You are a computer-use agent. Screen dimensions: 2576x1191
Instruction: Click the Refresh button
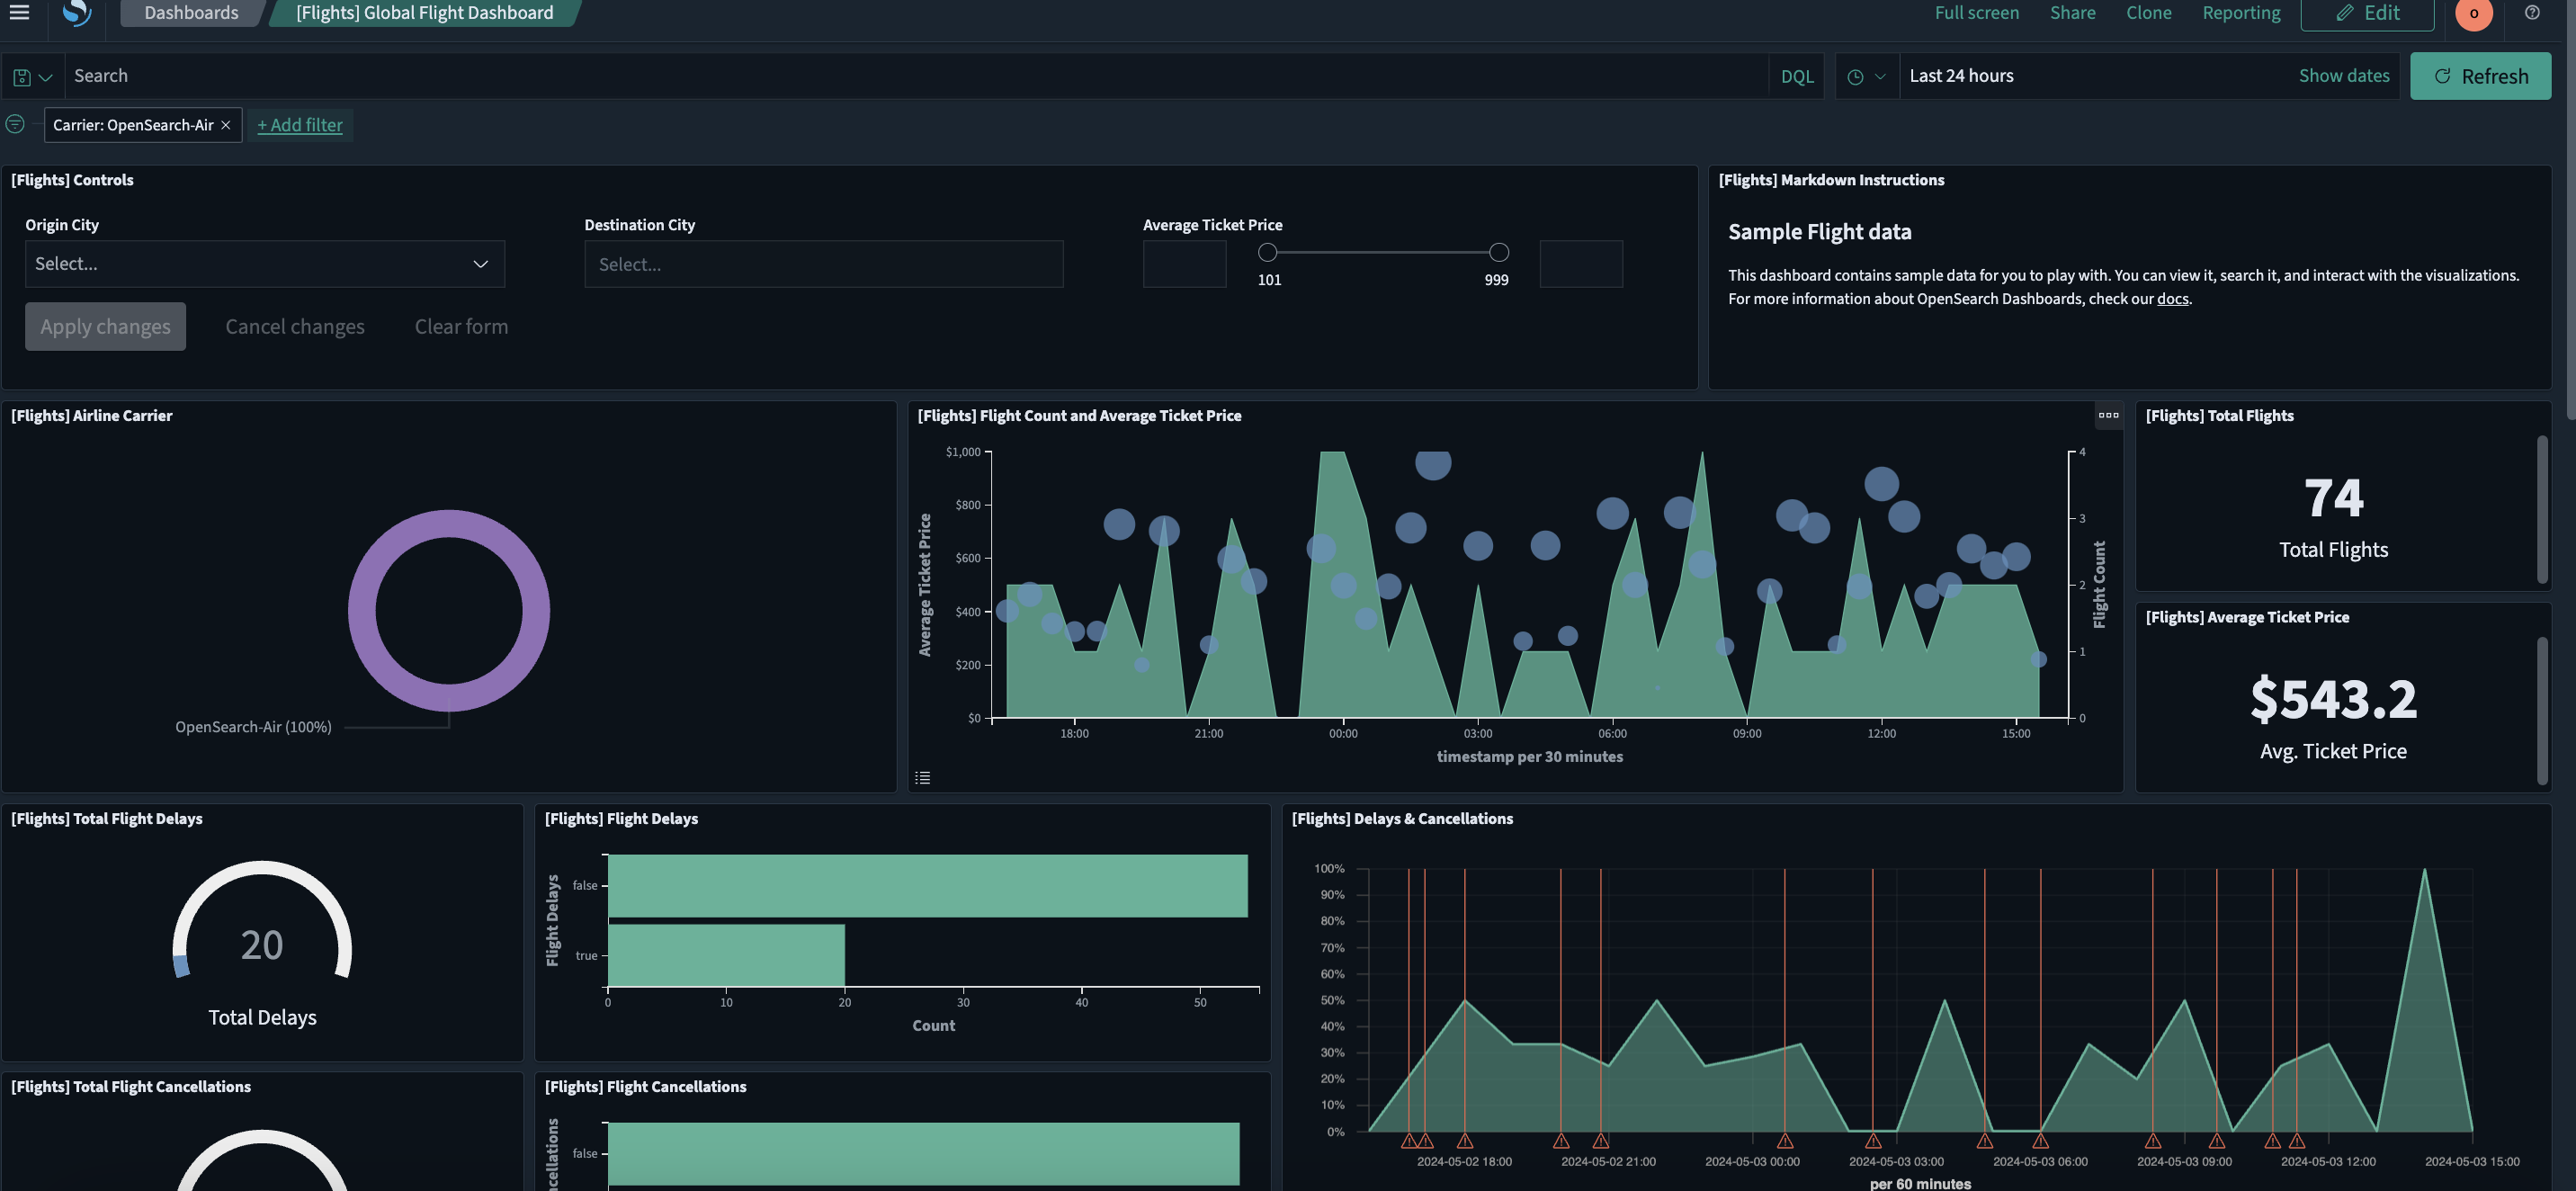pos(2481,75)
